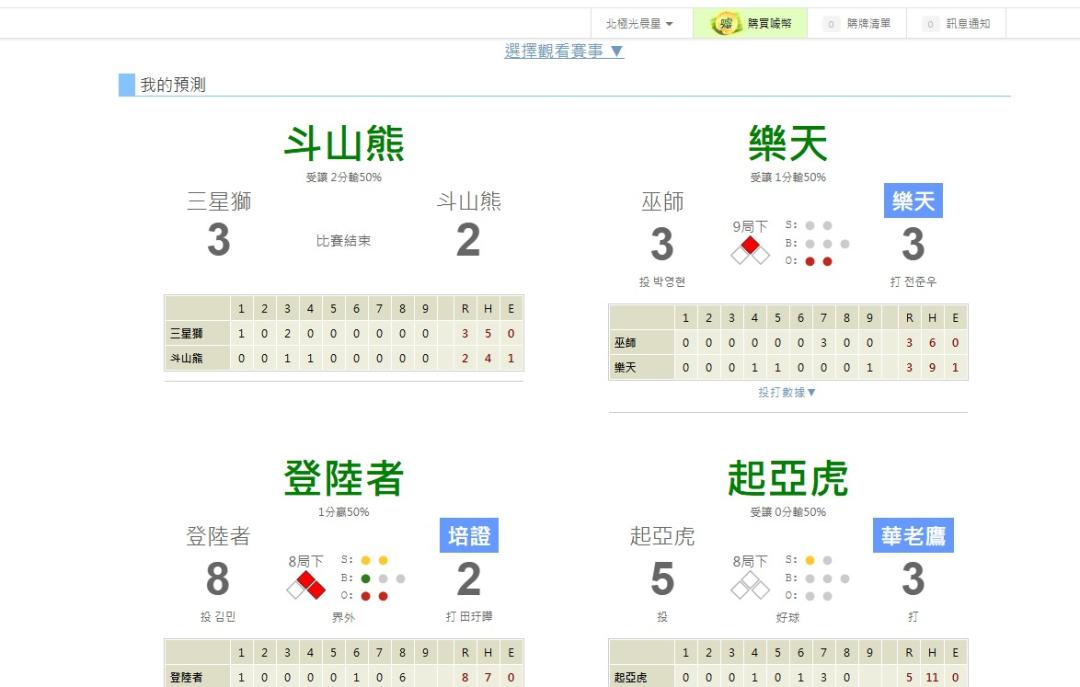Click the 8局下 inning label in 起亞虎 game

click(750, 561)
